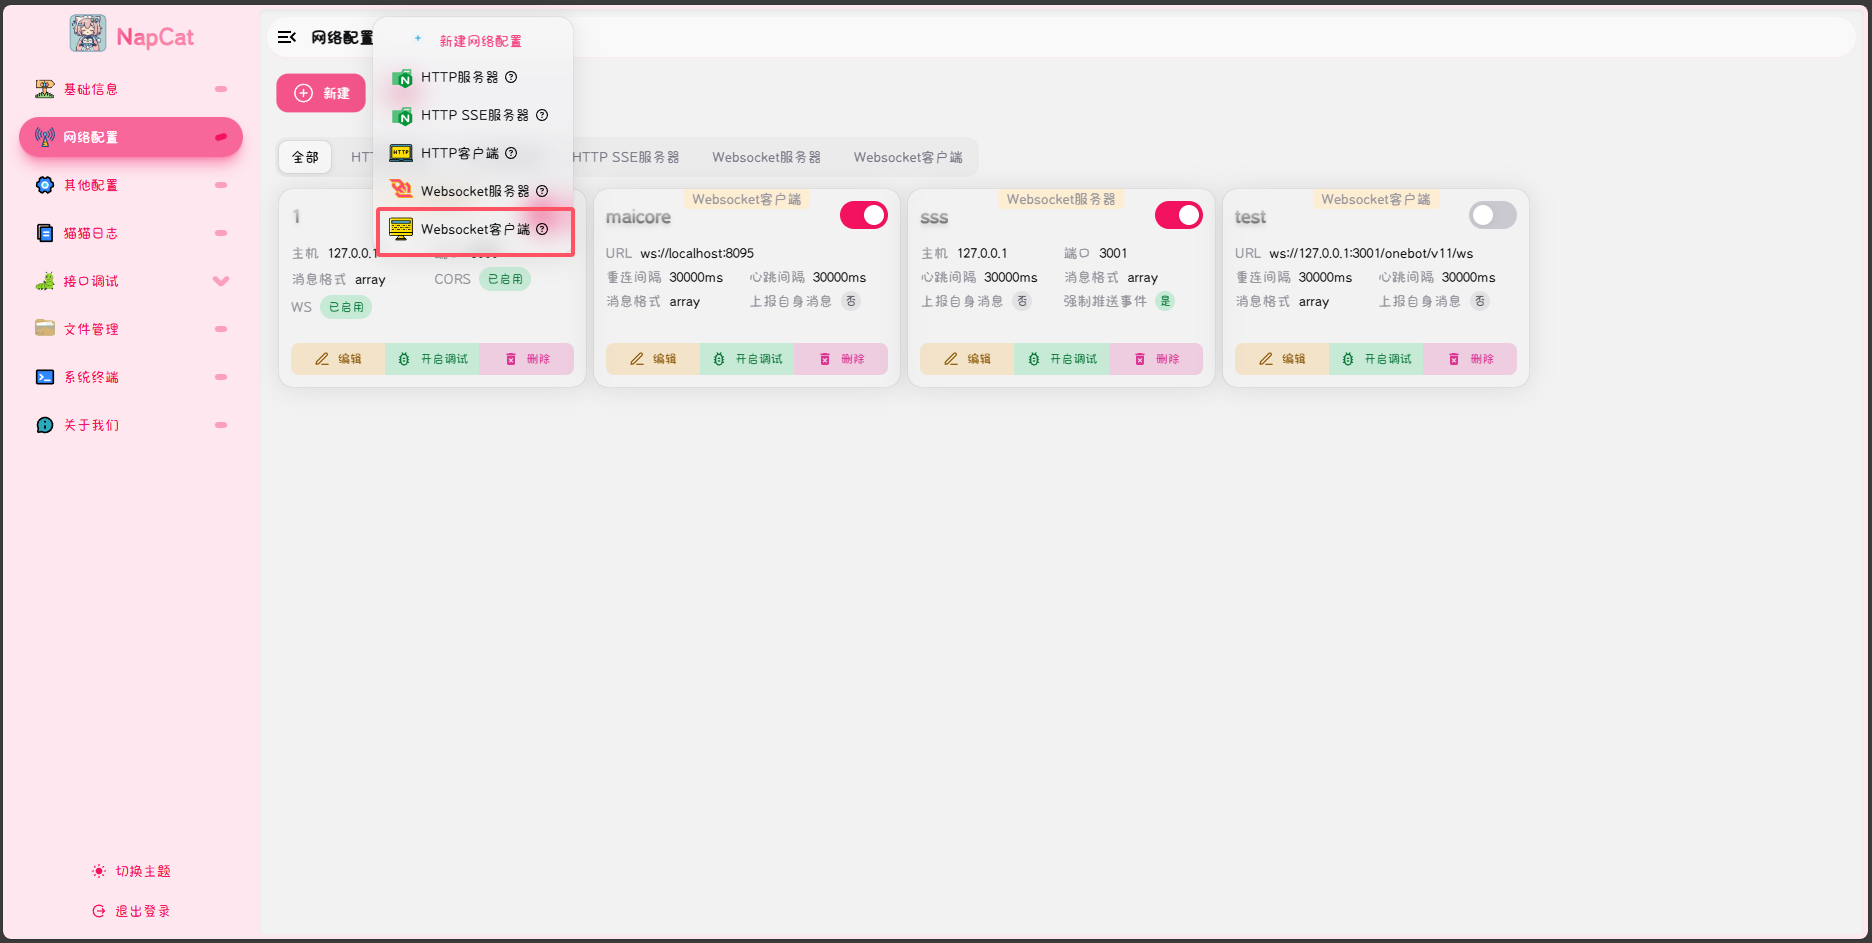This screenshot has height=943, width=1872.
Task: Open the 文件管理 folder icon
Action: tap(45, 328)
